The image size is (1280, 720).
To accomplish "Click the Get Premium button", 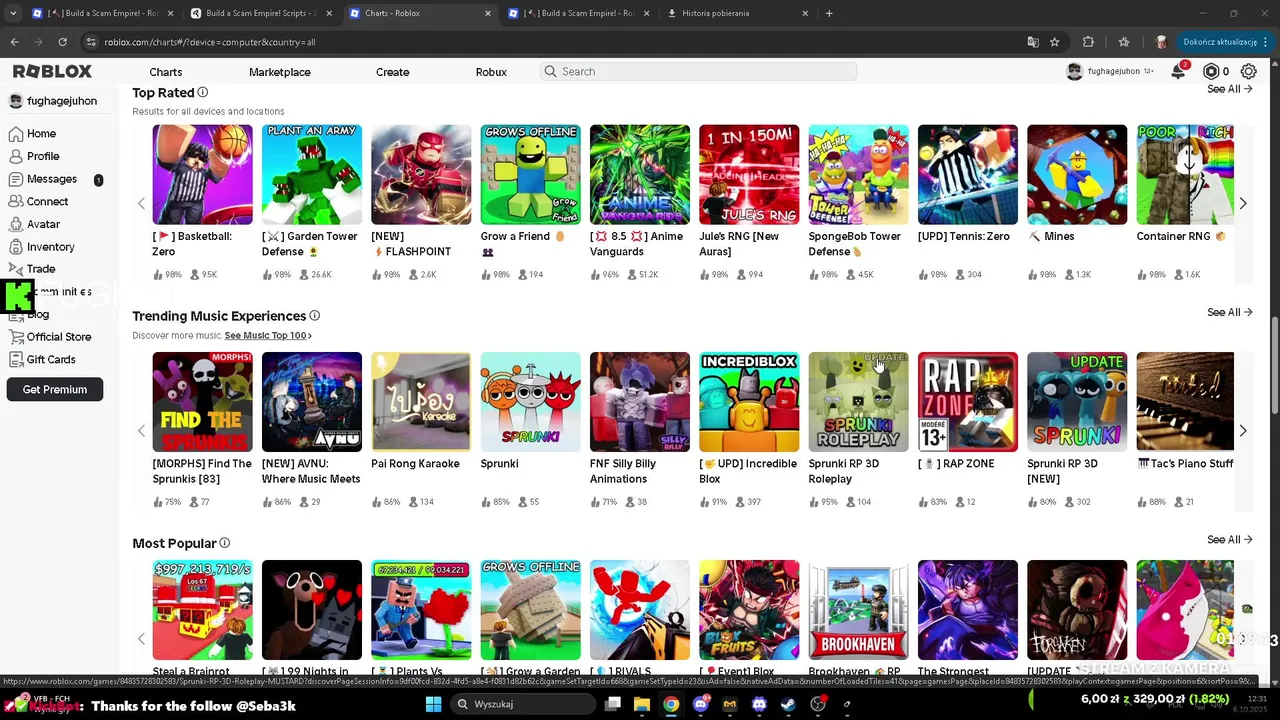I will (x=55, y=389).
